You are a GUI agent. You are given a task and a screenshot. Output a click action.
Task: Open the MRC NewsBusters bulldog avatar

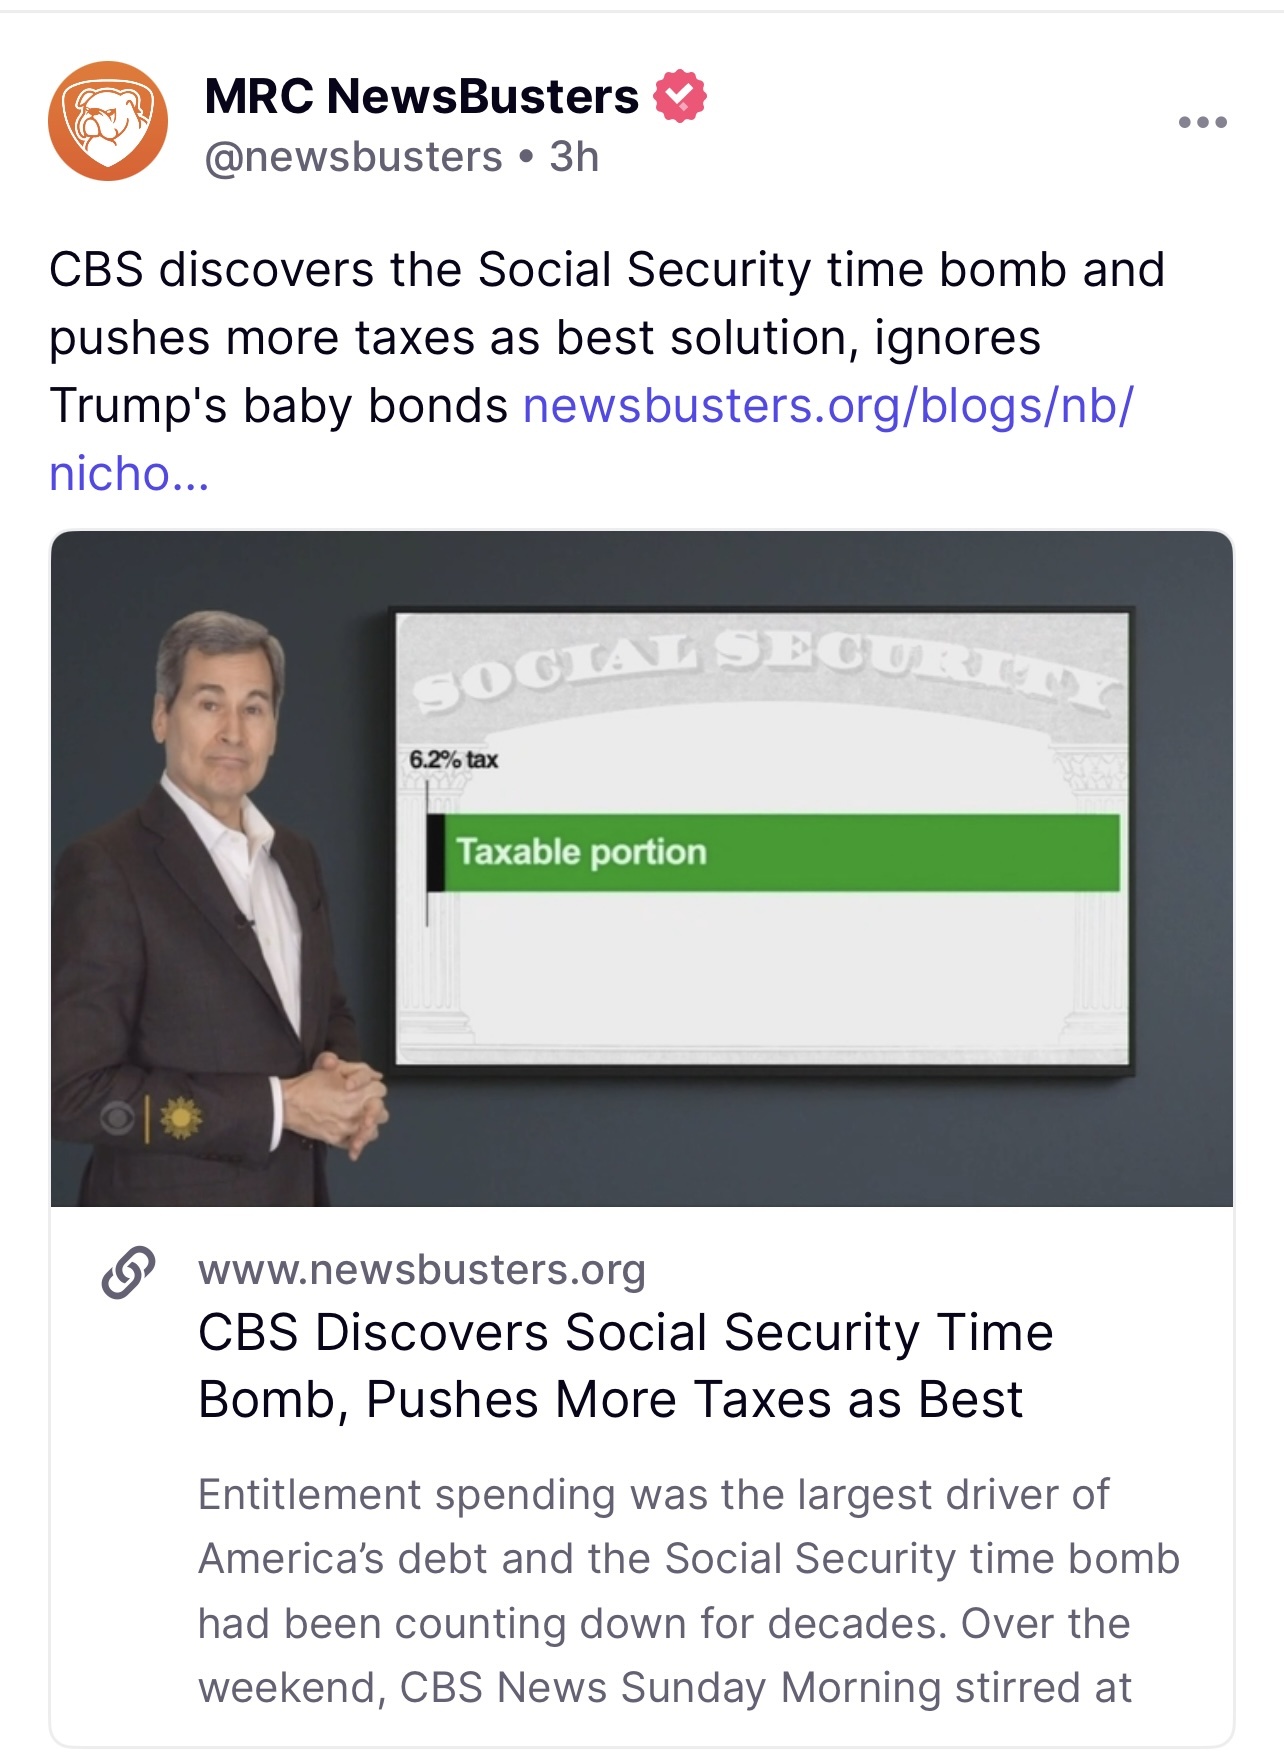point(108,121)
